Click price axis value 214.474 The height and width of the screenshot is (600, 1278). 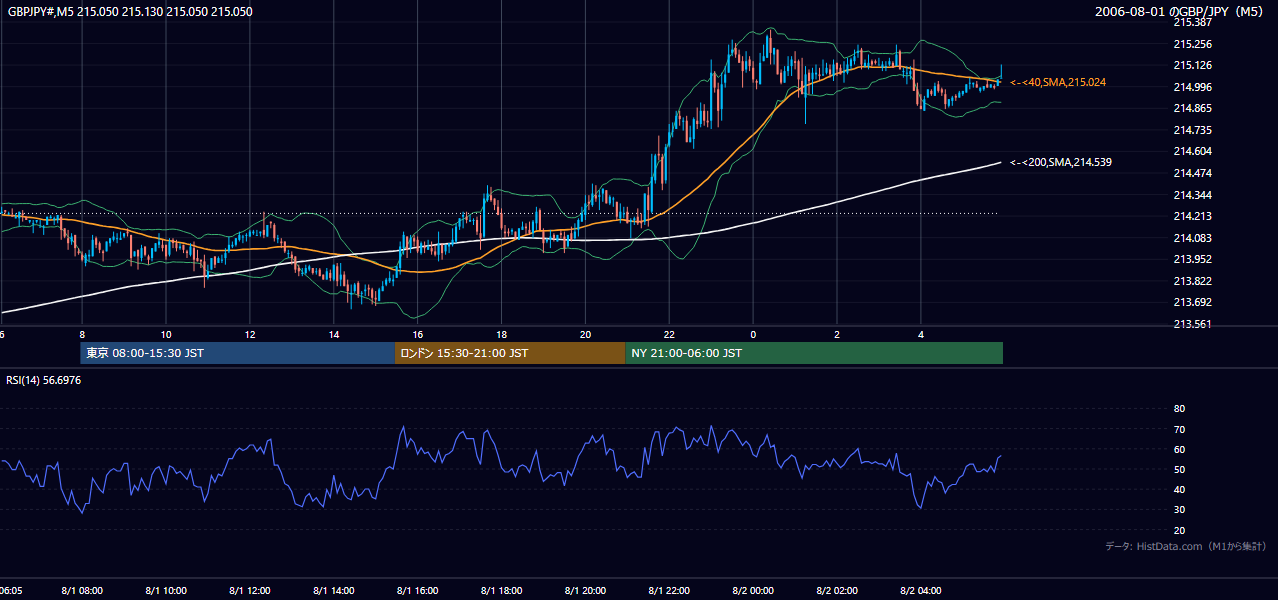tap(1192, 173)
